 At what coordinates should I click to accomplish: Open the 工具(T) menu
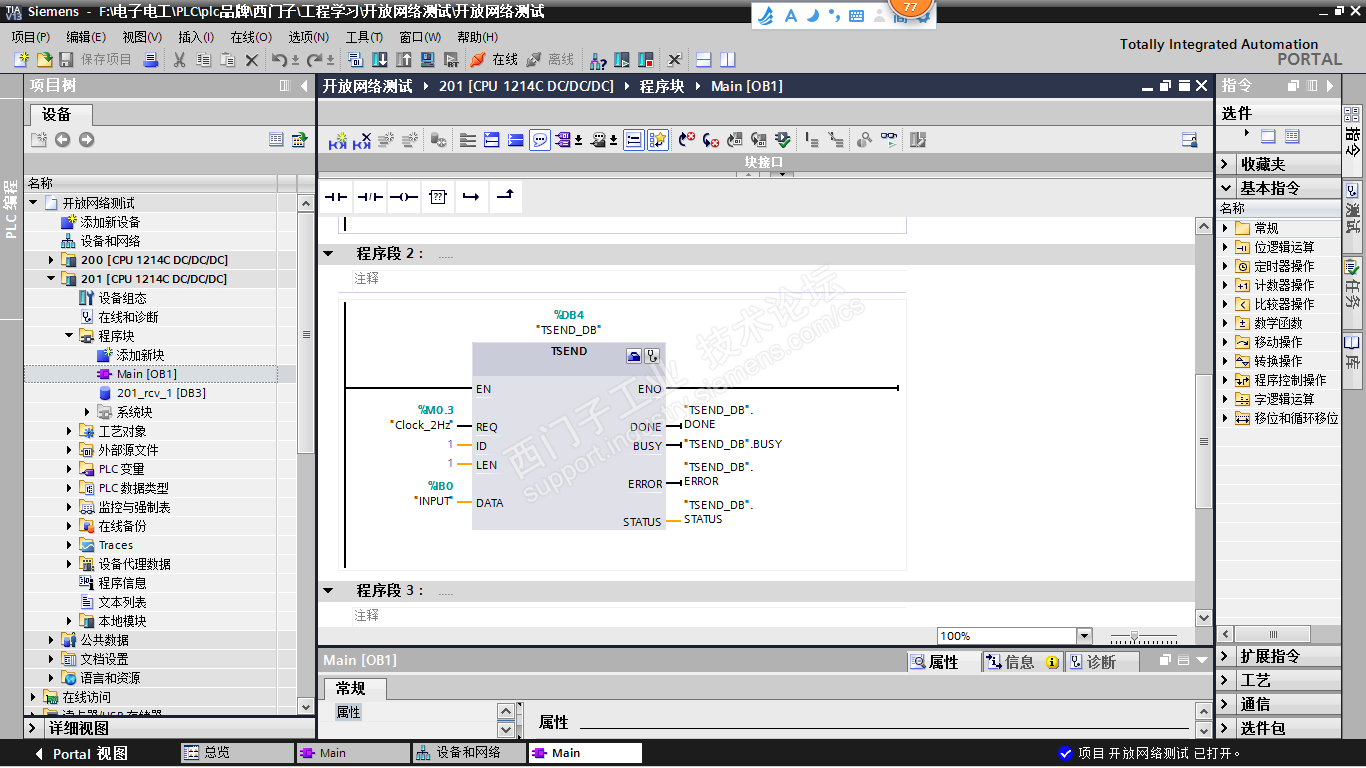pos(364,37)
